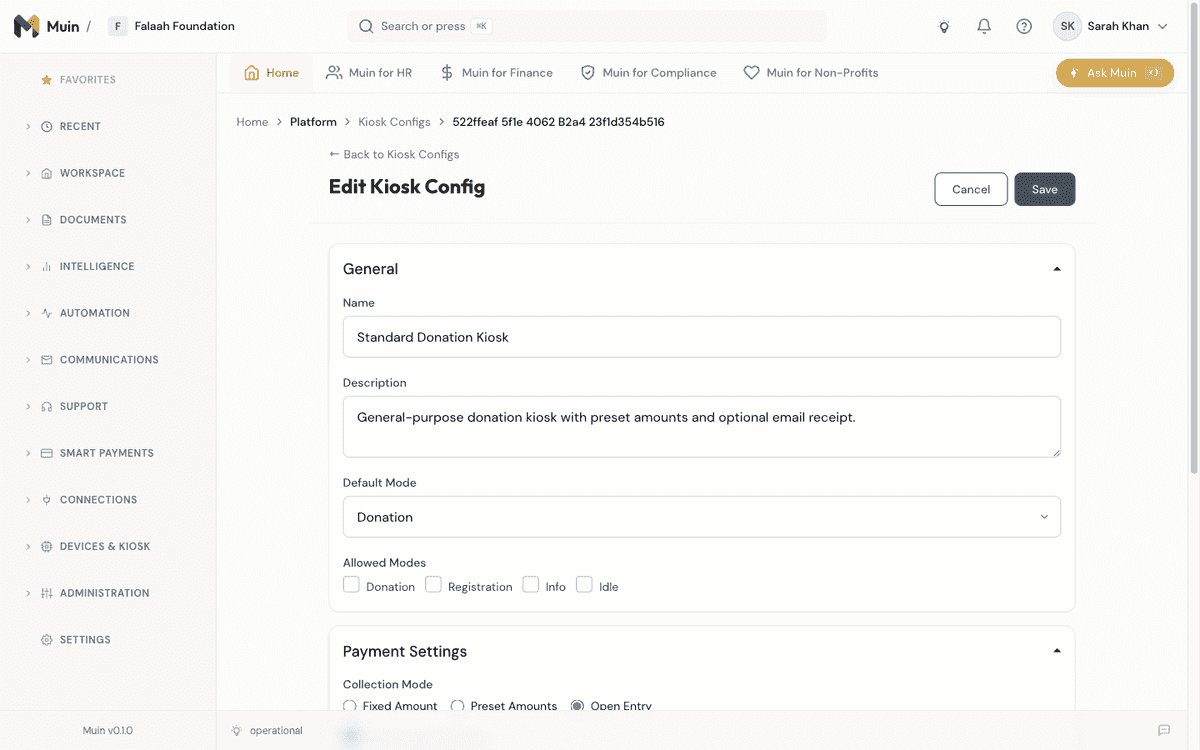Click the Support headset icon
This screenshot has height=750, width=1200.
click(x=46, y=407)
